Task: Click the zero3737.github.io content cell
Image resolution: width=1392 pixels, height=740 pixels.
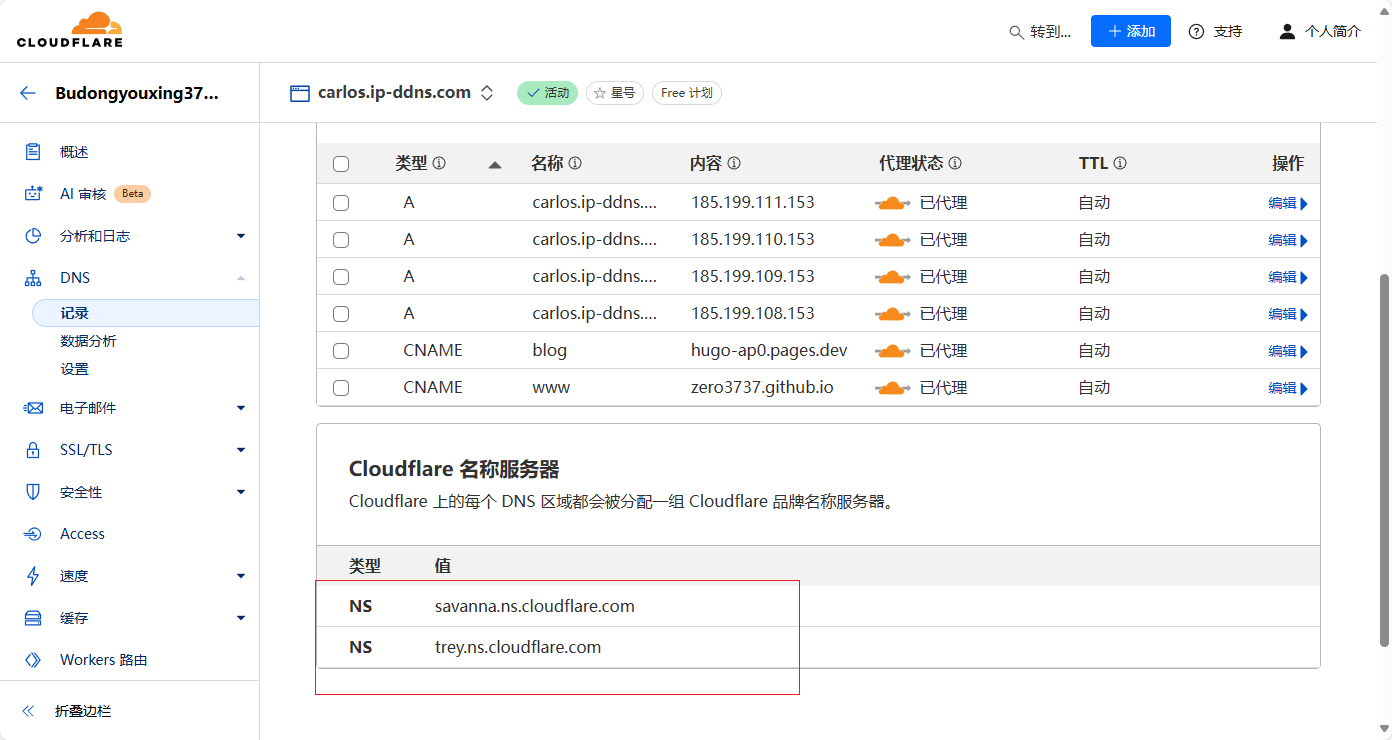Action: tap(762, 387)
